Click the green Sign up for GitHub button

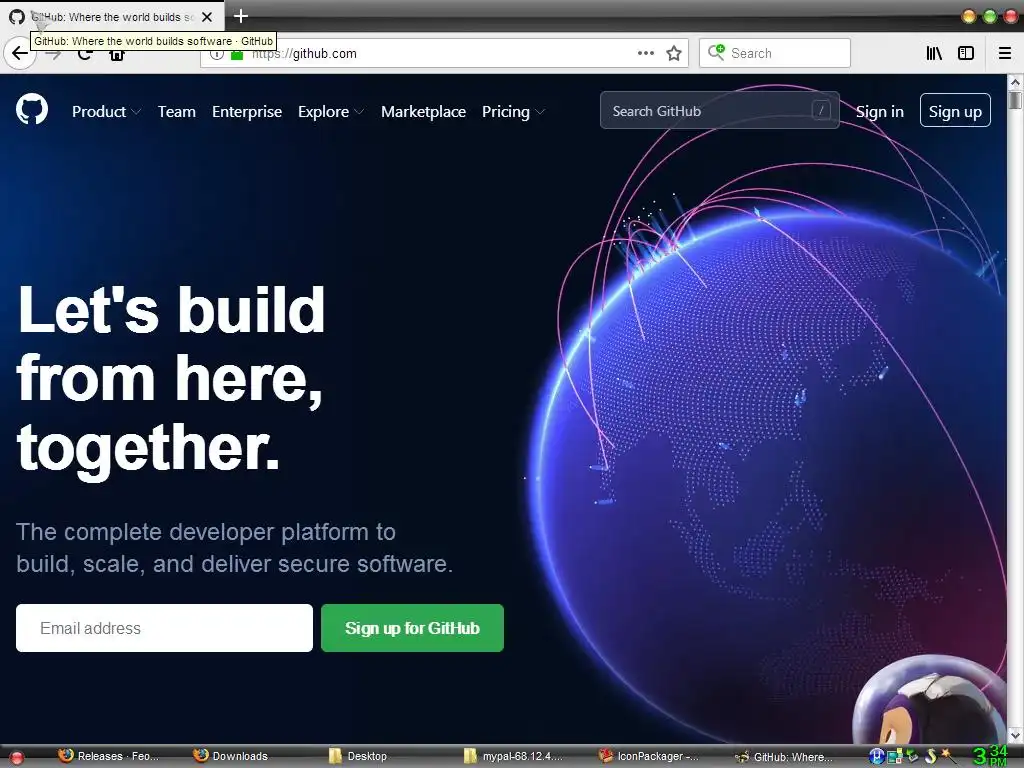tap(412, 628)
